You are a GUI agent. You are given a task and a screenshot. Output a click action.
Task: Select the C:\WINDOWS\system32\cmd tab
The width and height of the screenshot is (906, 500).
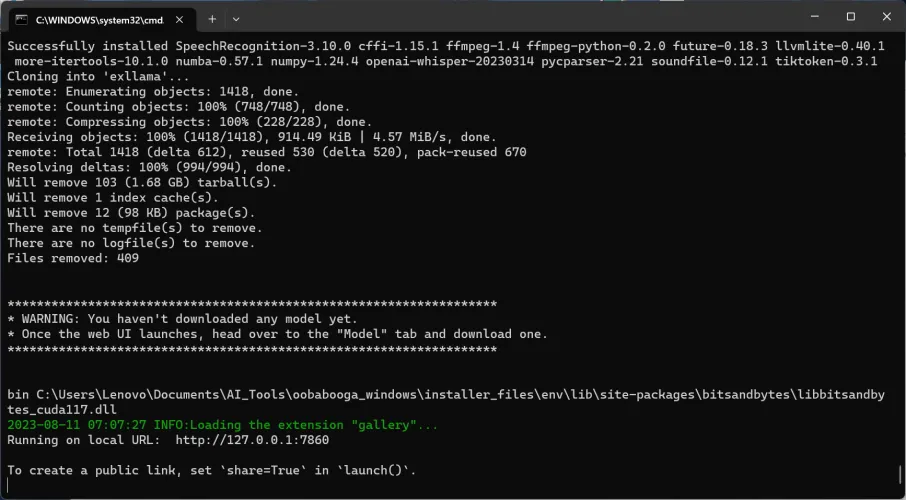pos(100,19)
